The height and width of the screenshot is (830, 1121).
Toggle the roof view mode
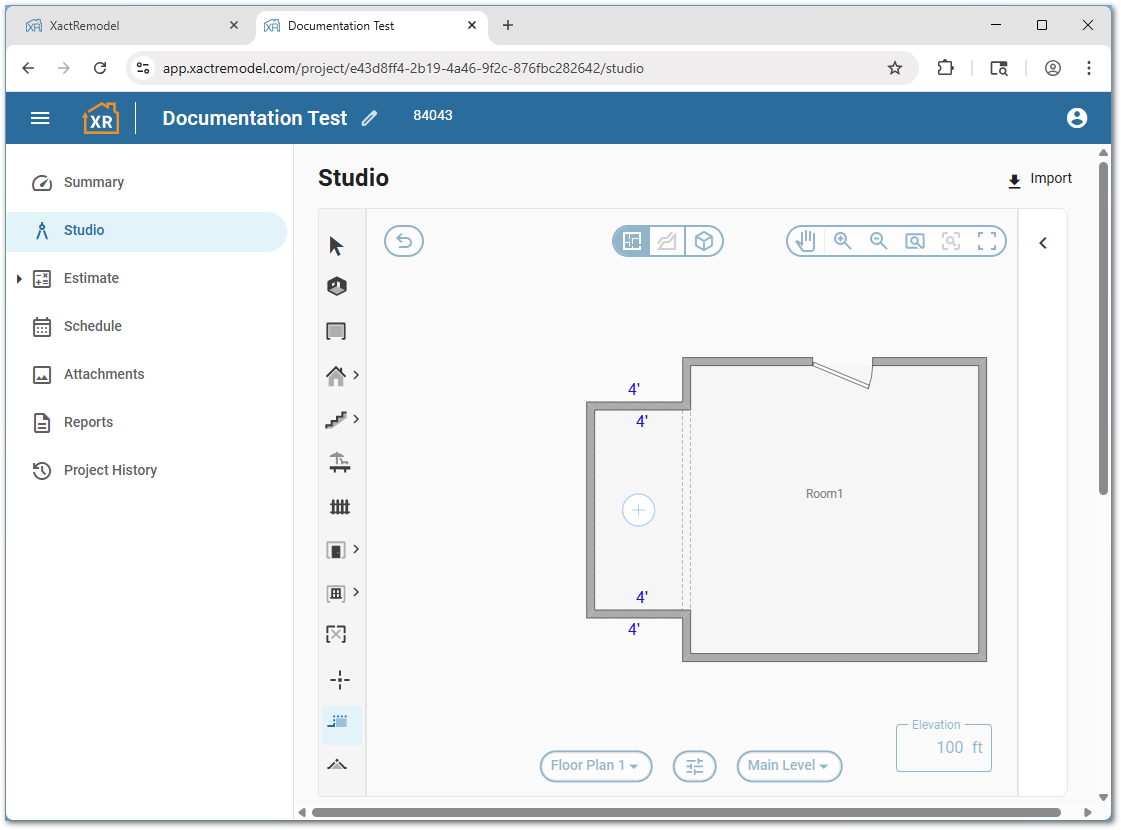(x=667, y=241)
